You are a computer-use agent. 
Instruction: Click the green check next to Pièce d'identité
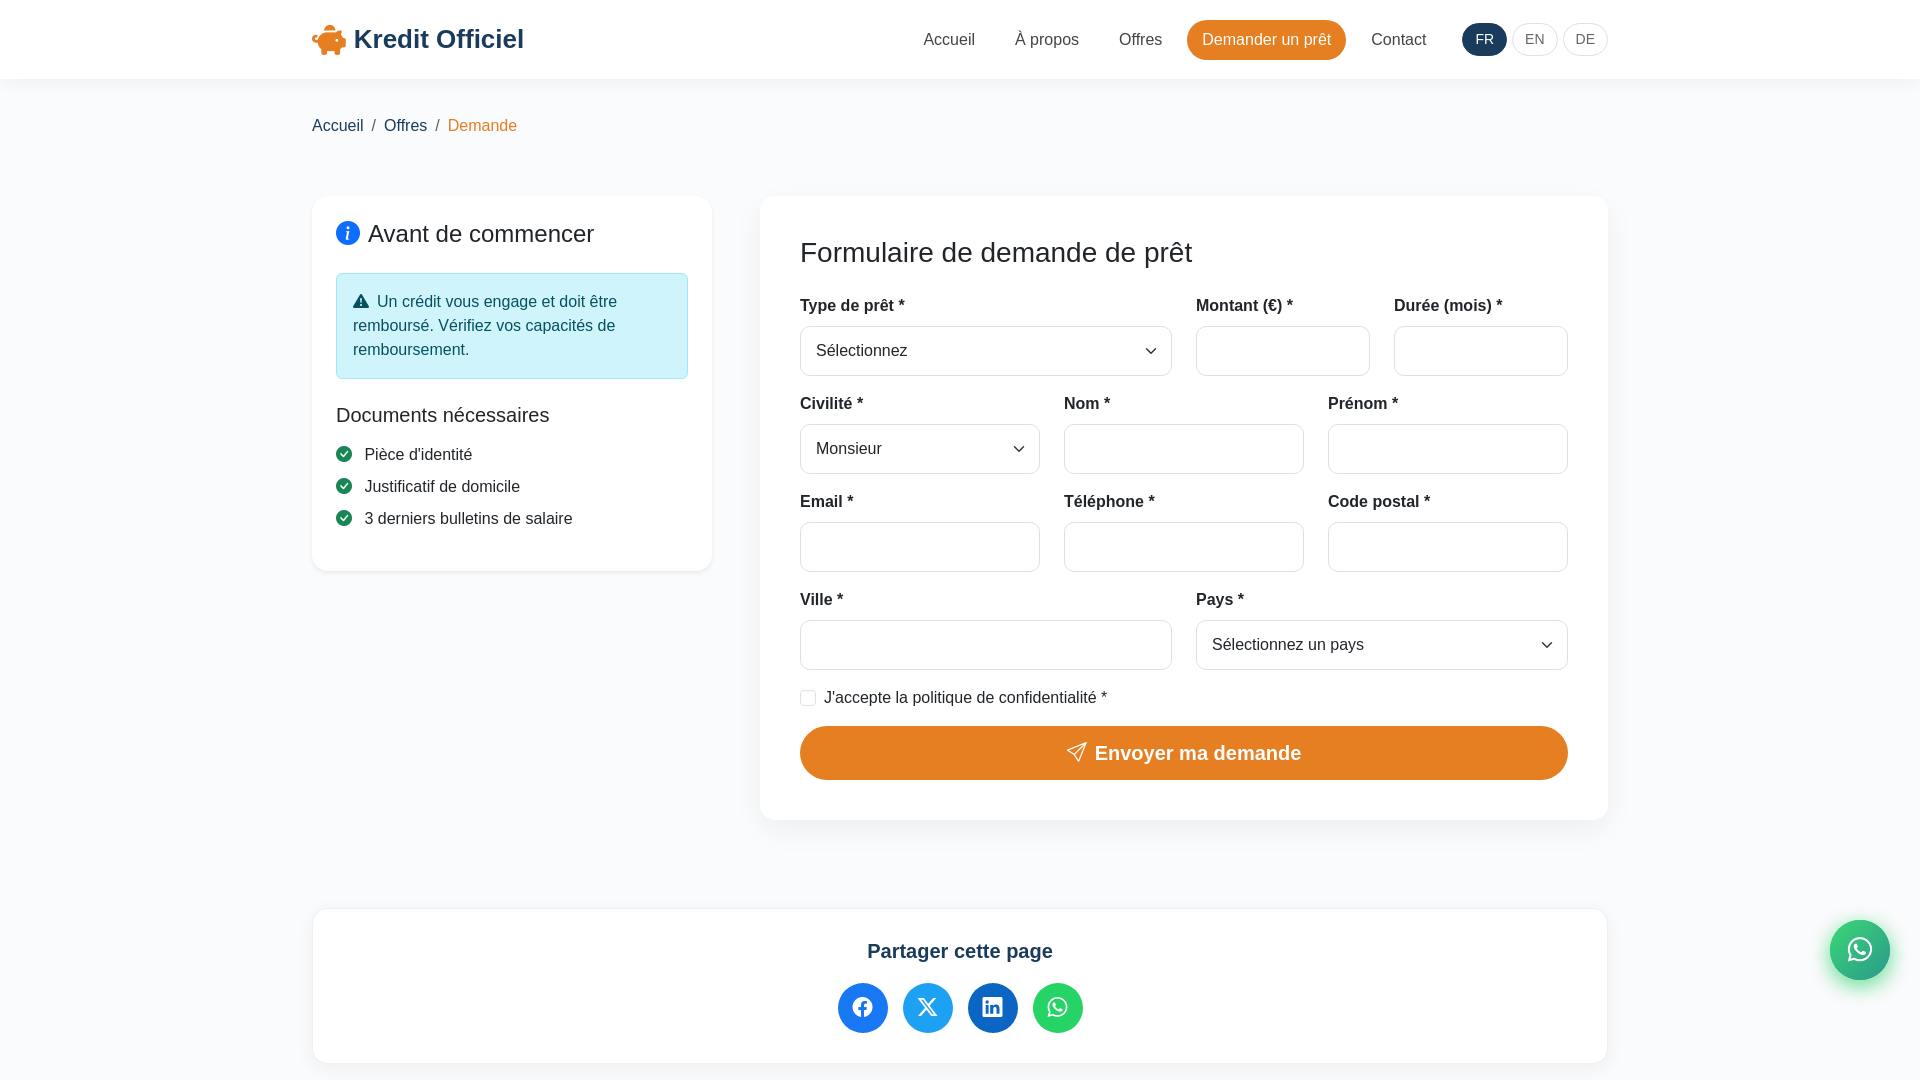click(x=344, y=454)
